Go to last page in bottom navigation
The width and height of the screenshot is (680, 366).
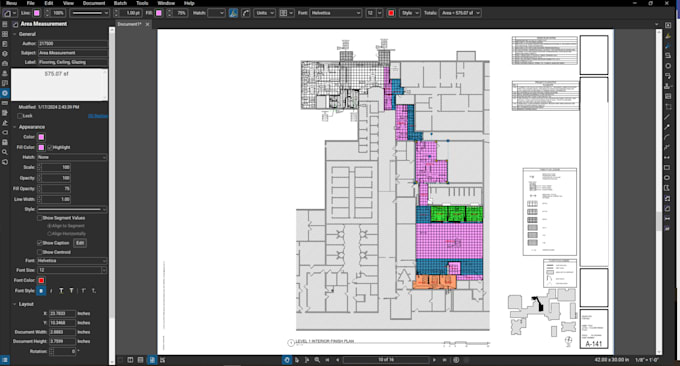tap(445, 360)
